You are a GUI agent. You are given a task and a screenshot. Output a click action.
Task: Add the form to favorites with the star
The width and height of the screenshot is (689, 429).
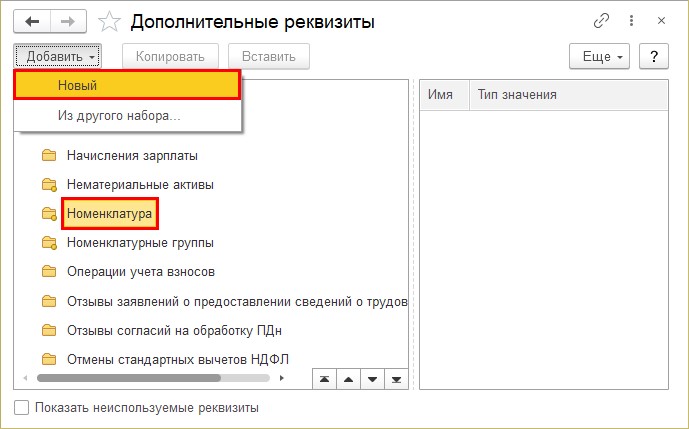tap(111, 21)
